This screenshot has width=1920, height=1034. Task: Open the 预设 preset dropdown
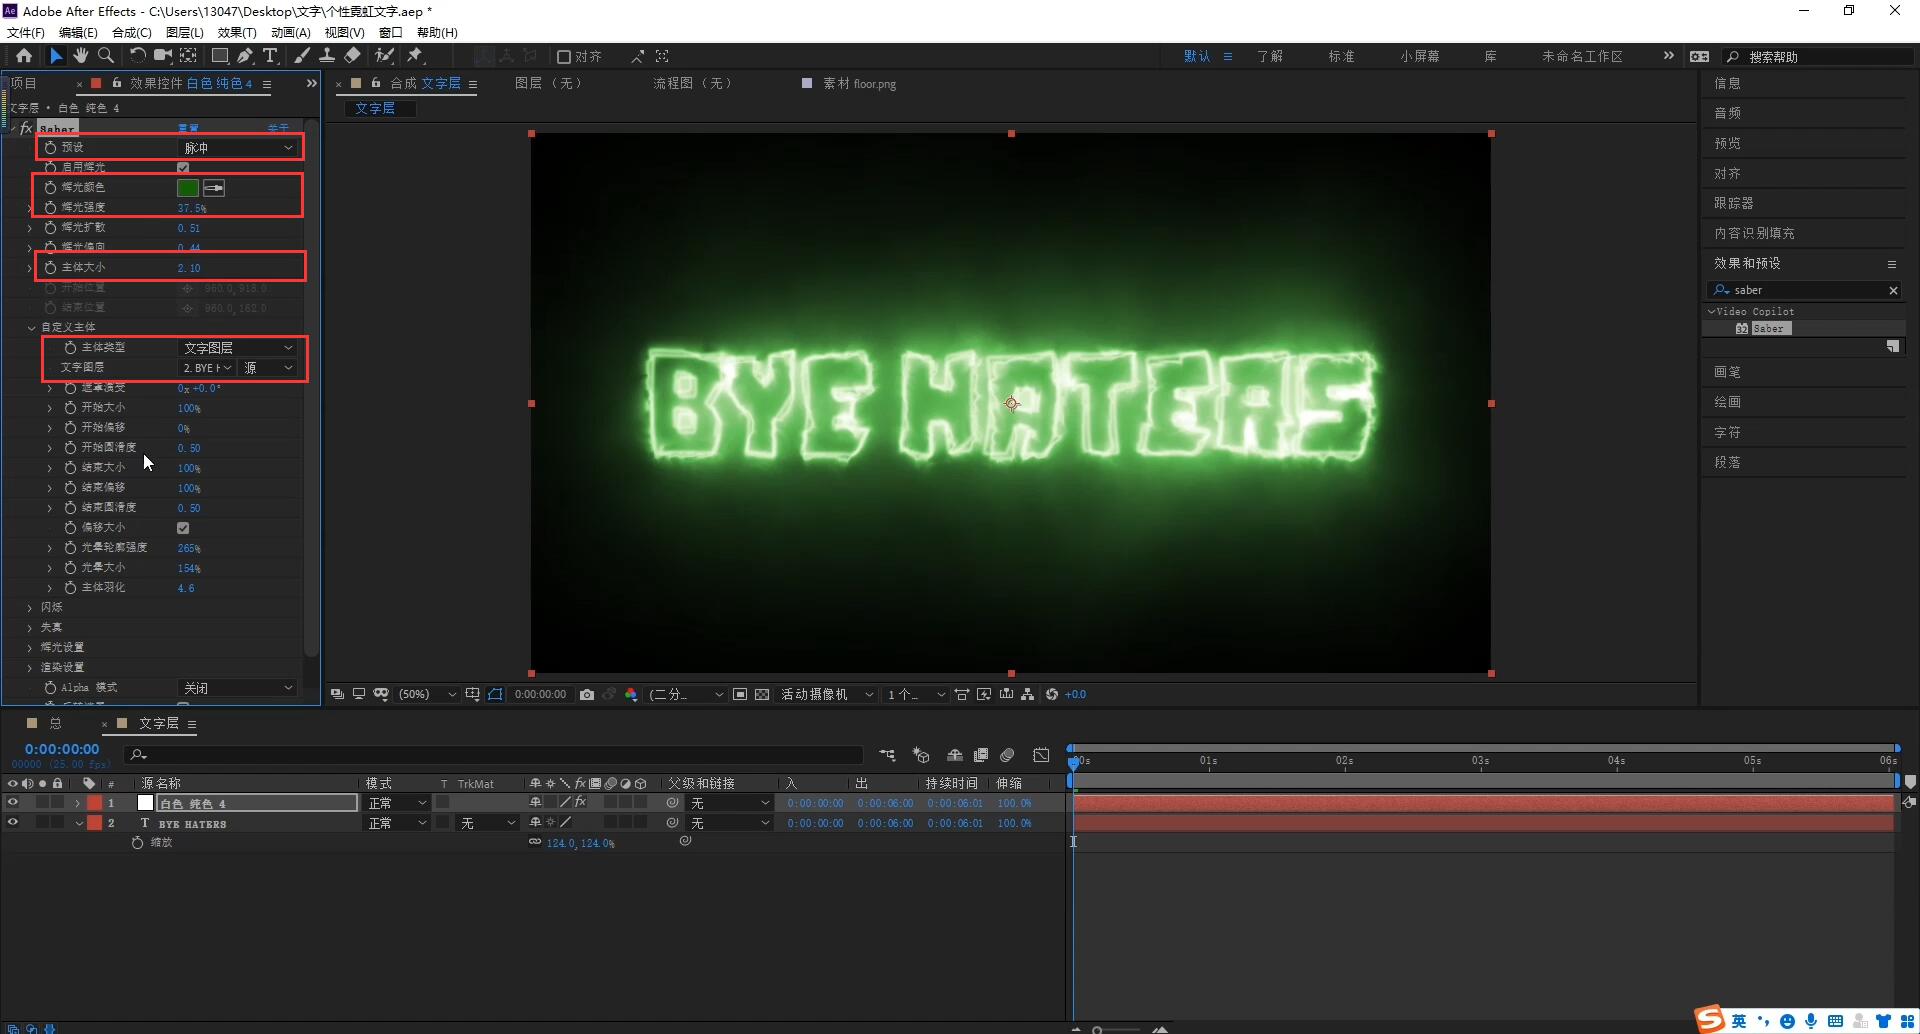[238, 147]
